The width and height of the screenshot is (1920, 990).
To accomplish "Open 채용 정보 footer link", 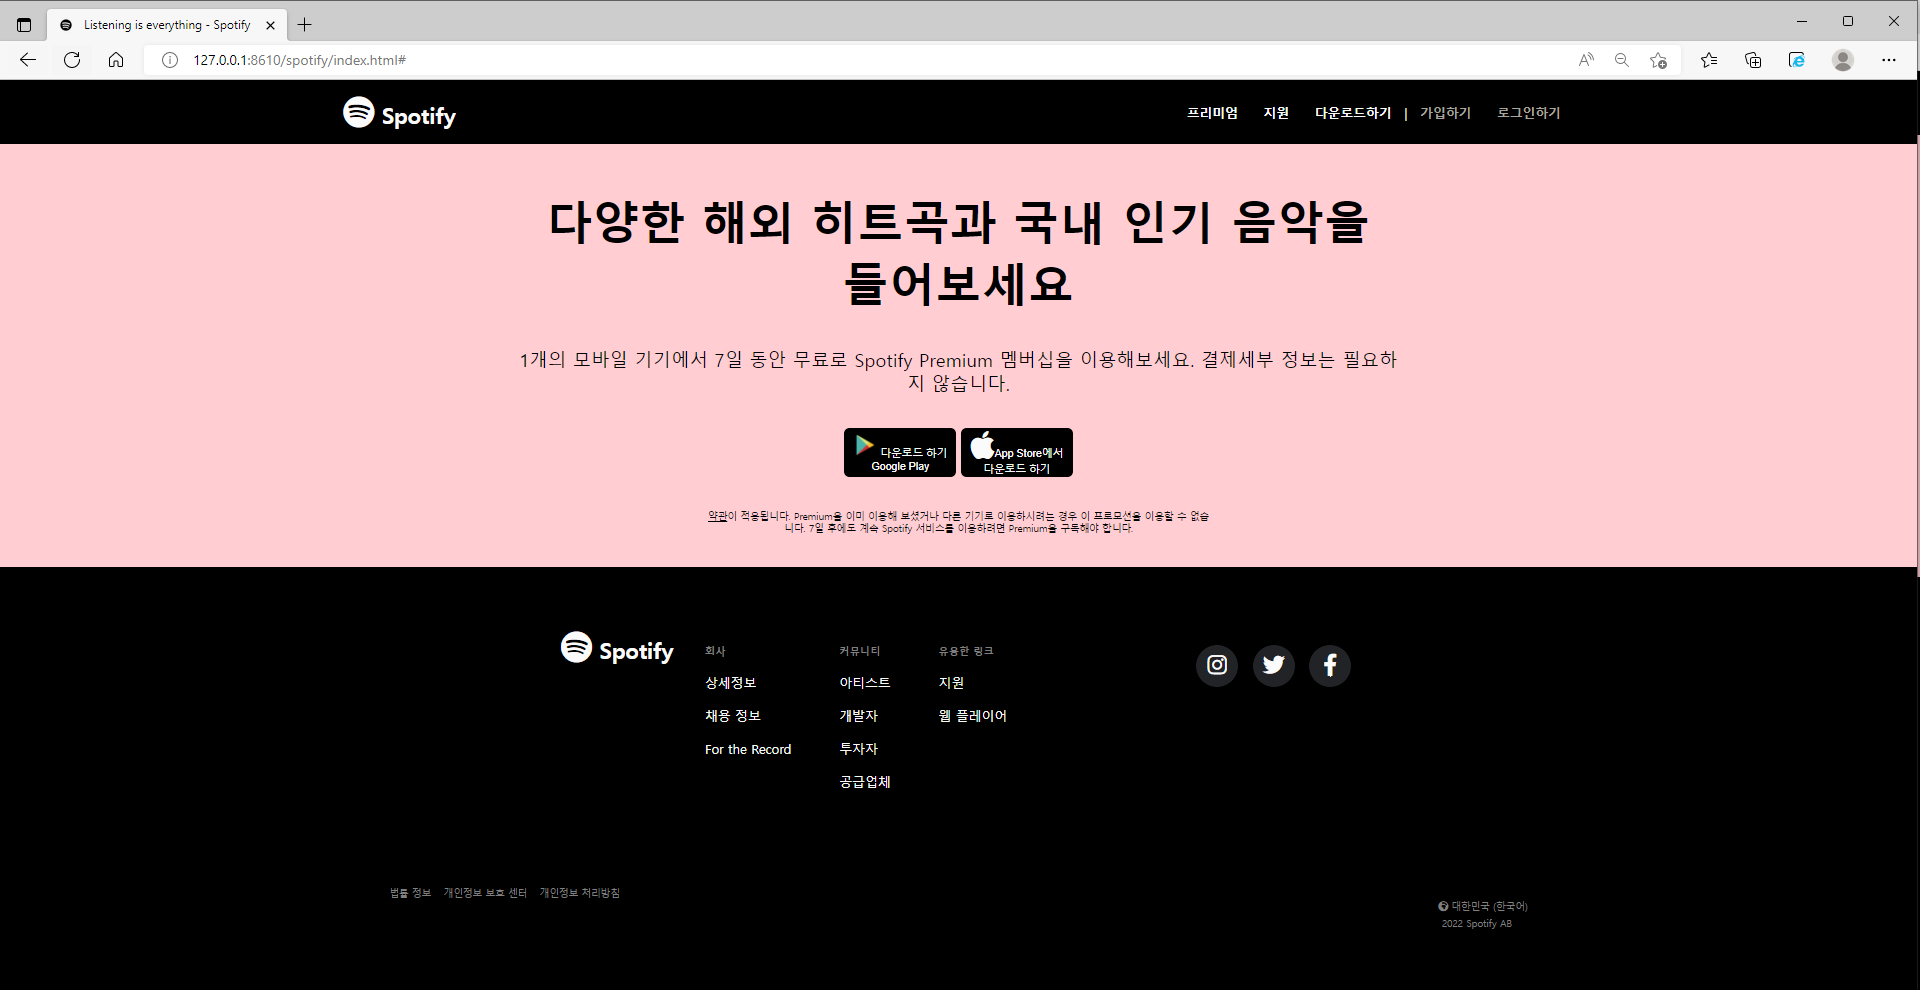I will (x=733, y=716).
